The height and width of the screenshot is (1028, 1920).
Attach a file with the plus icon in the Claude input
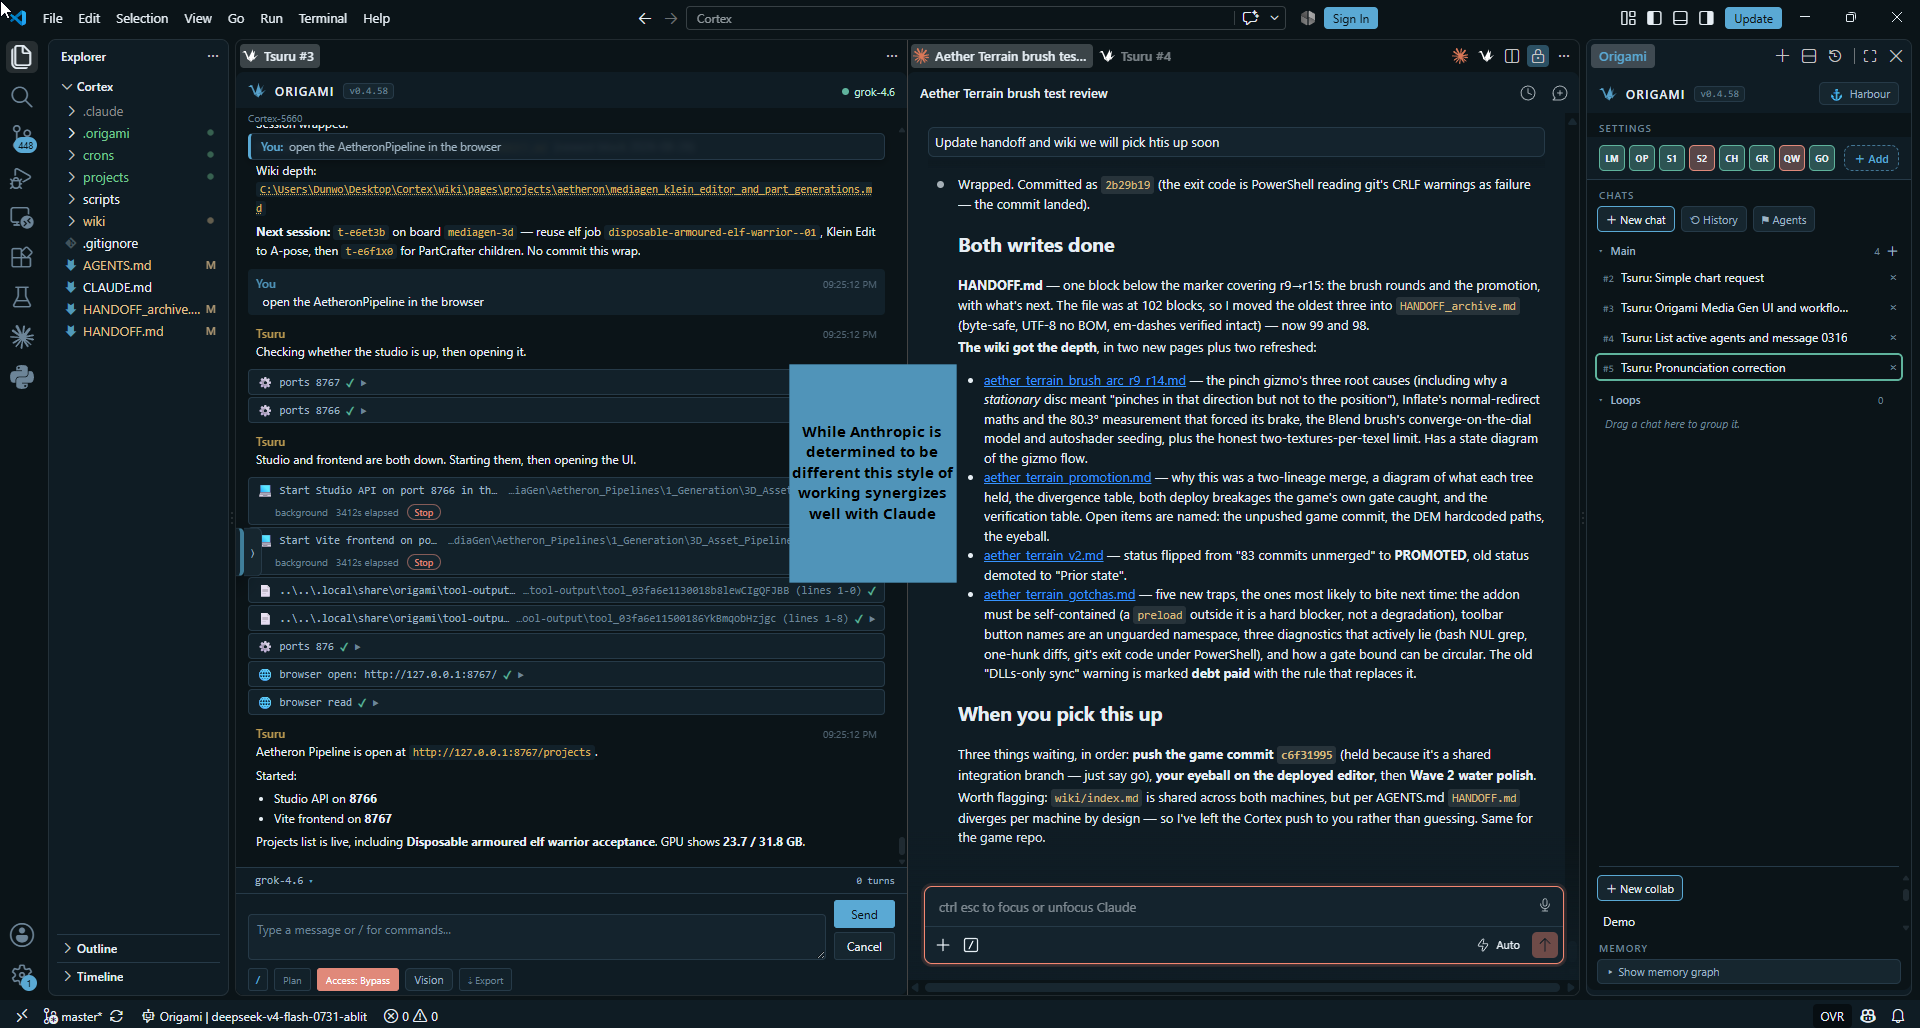click(x=943, y=945)
